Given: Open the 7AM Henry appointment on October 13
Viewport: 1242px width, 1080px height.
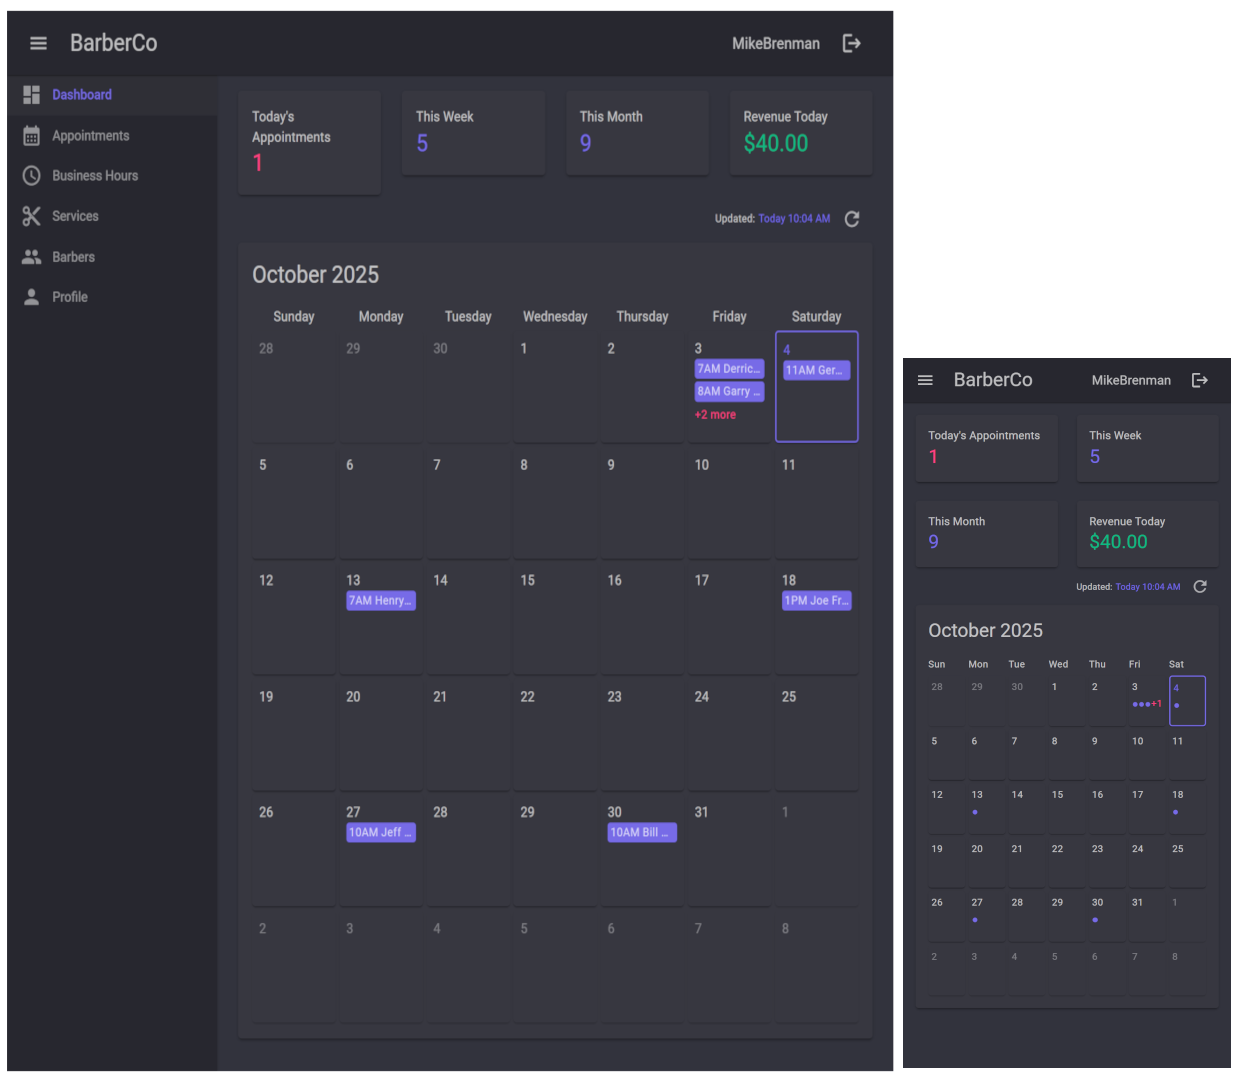Looking at the screenshot, I should click(380, 601).
